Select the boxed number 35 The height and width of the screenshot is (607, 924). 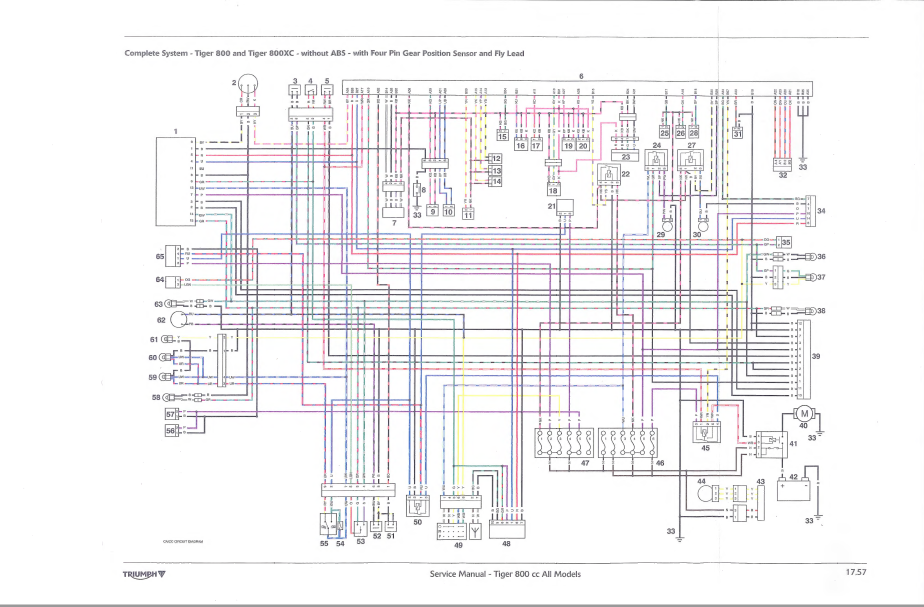pyautogui.click(x=786, y=242)
